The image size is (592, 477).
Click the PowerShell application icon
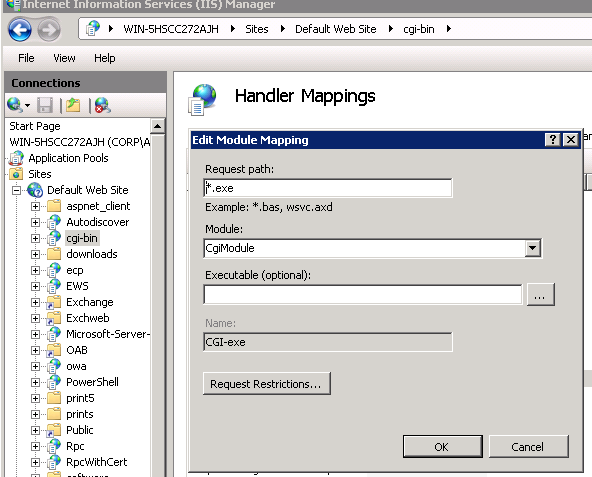point(54,382)
